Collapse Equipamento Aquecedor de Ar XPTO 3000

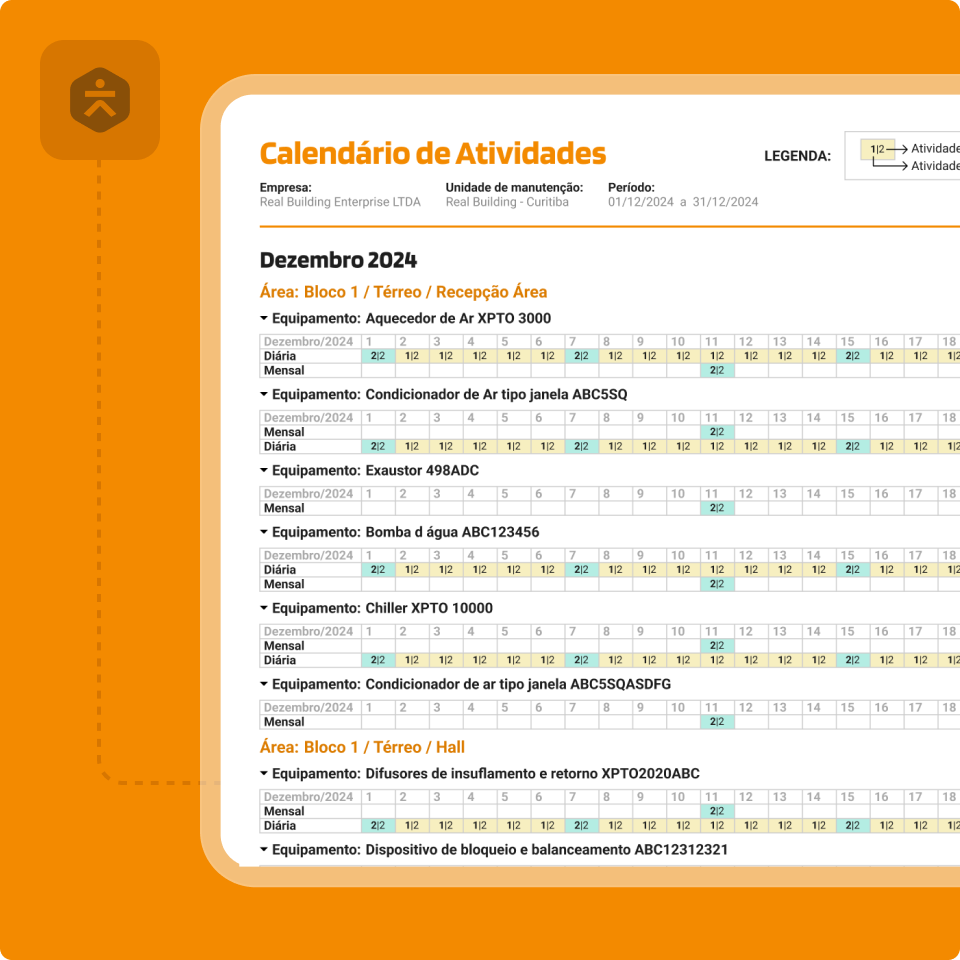click(x=262, y=318)
